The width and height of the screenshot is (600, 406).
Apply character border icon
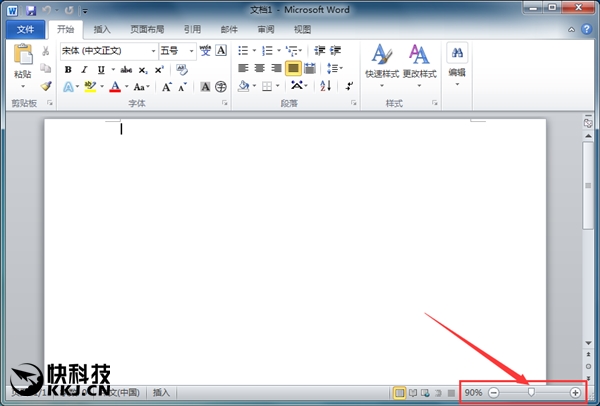(221, 51)
